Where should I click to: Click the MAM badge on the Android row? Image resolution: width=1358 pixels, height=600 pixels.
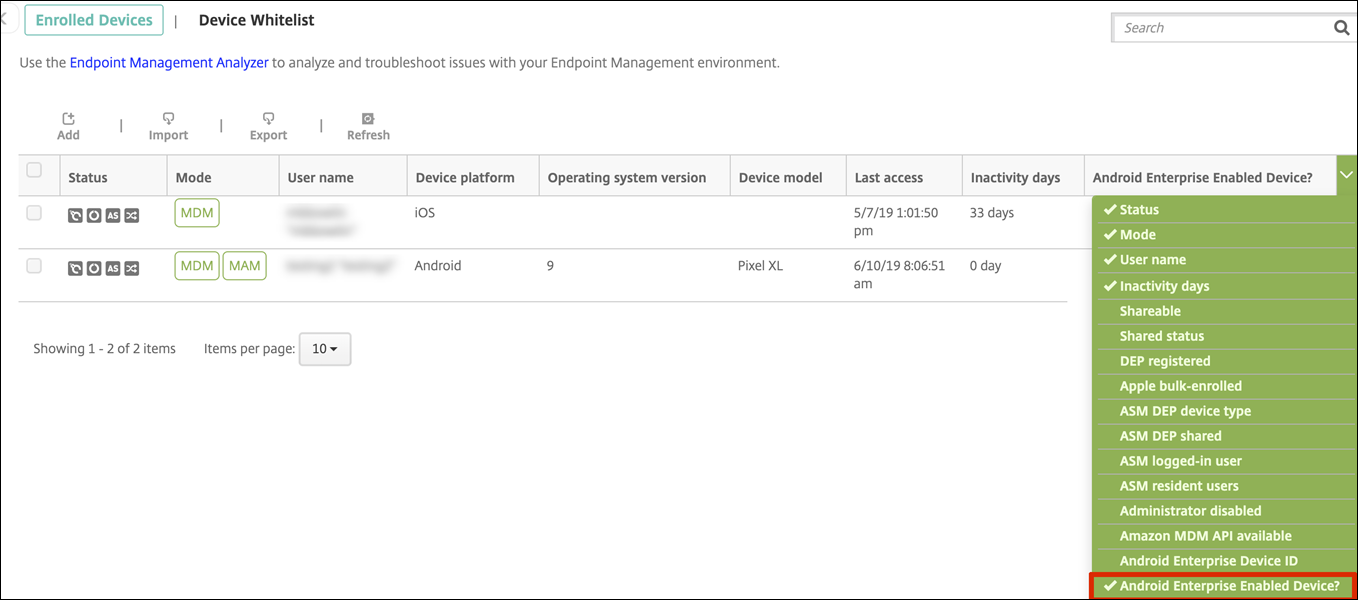click(244, 265)
